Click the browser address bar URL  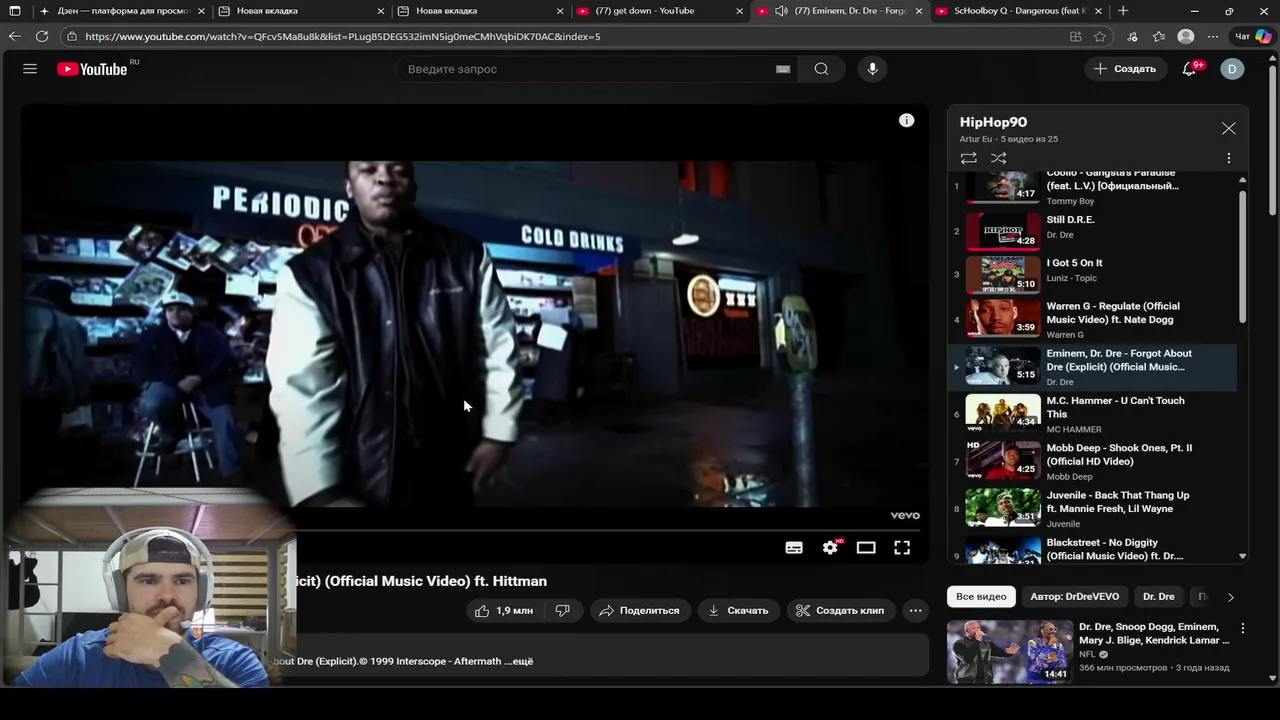point(343,36)
